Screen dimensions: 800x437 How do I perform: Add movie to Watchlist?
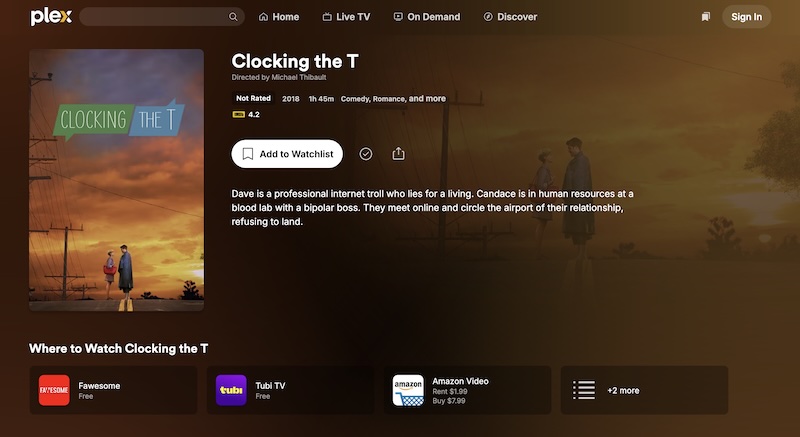point(287,154)
